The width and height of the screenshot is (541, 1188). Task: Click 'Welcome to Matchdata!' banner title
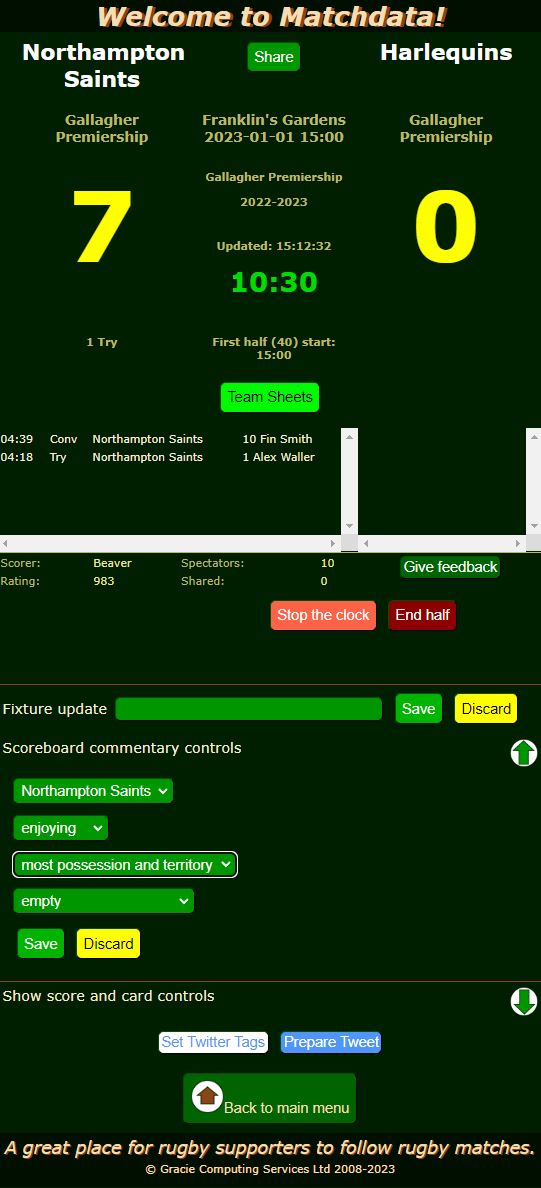[x=272, y=16]
